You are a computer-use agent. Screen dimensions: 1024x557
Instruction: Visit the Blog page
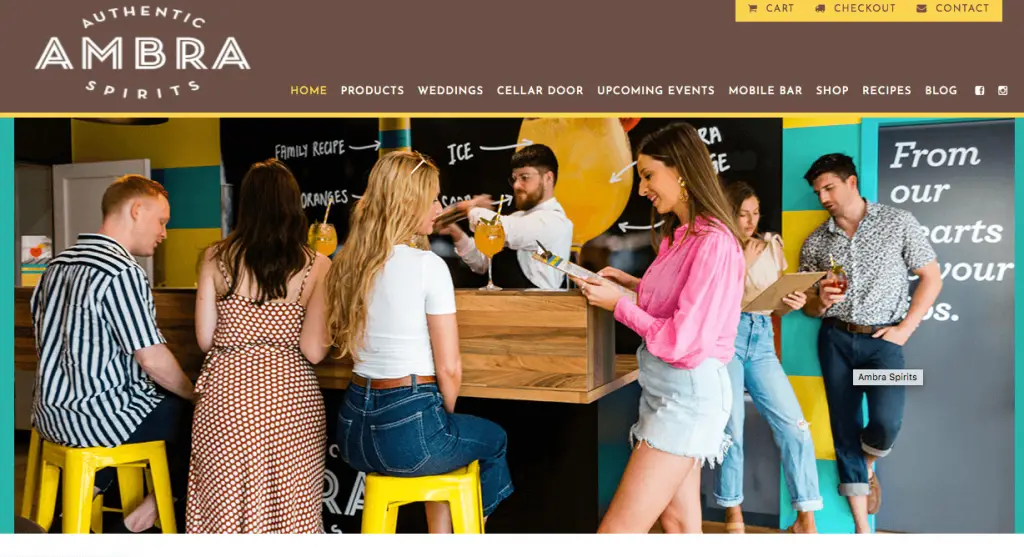tap(940, 91)
